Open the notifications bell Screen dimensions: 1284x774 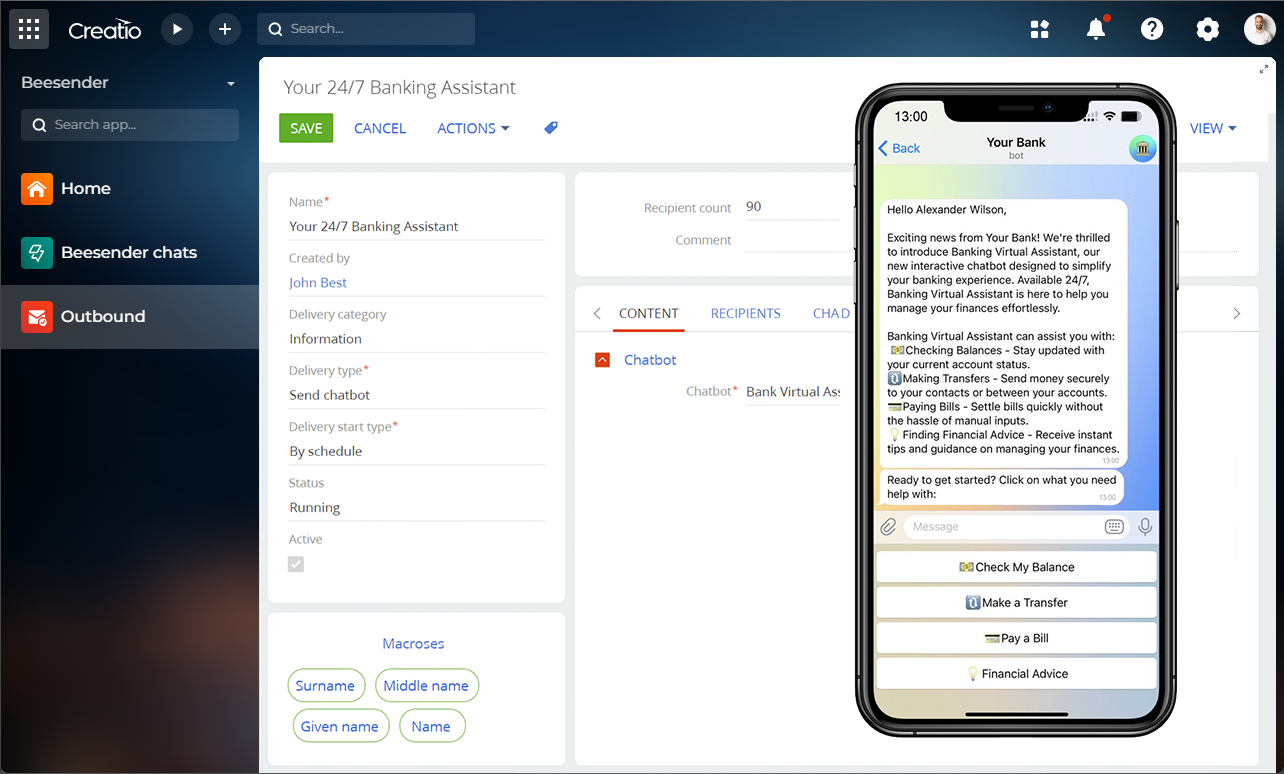[1096, 29]
